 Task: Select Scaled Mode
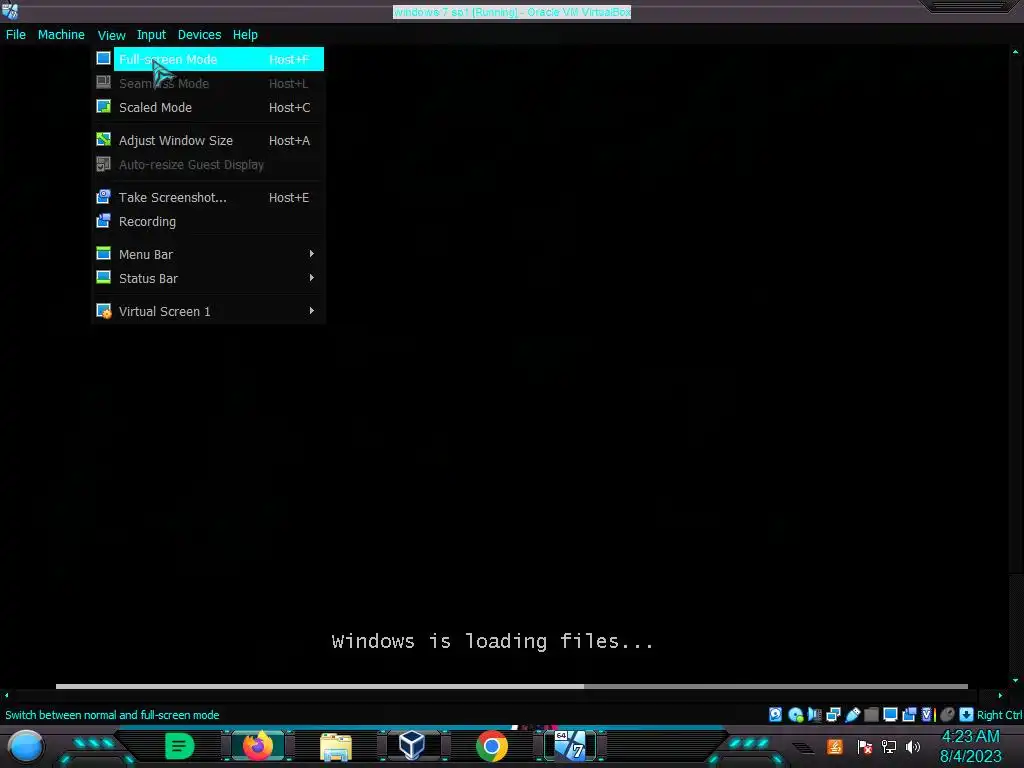(x=209, y=107)
